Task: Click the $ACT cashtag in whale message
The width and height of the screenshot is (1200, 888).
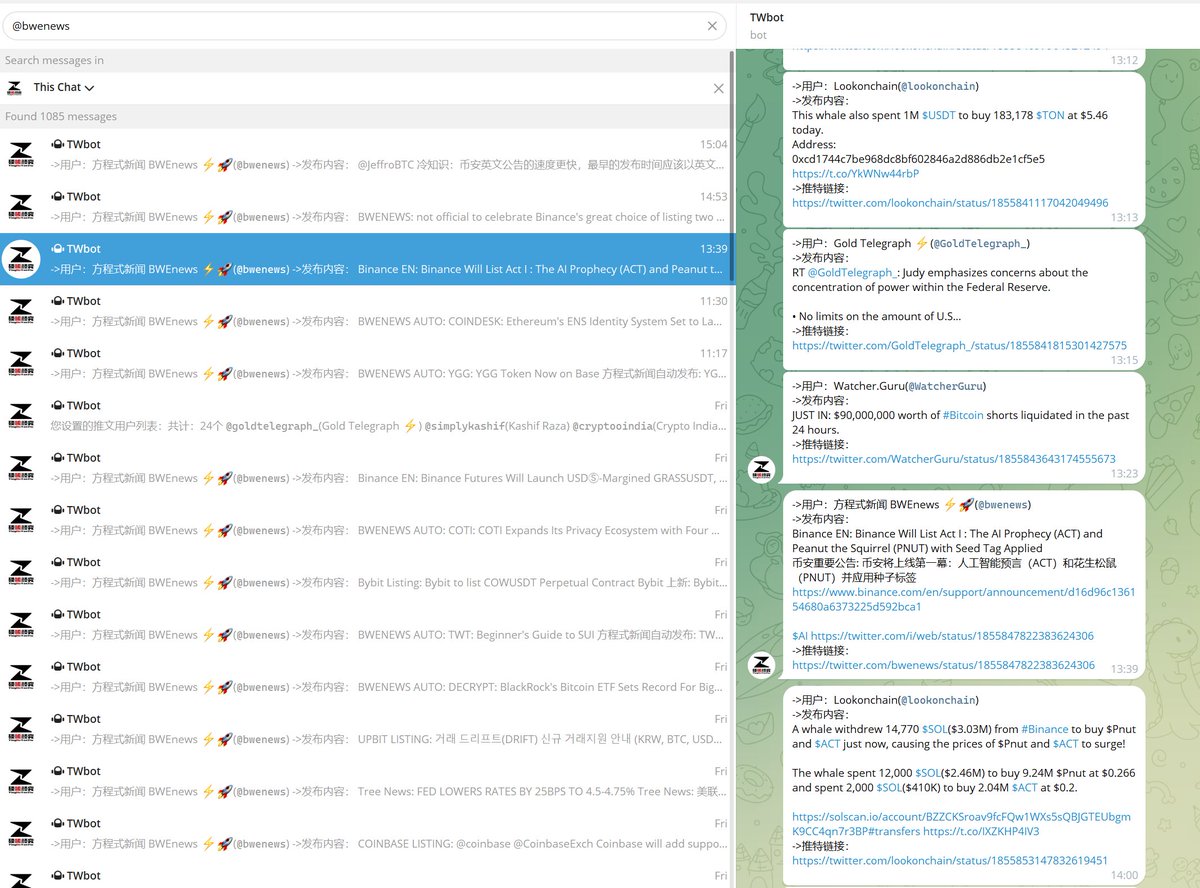Action: tap(826, 744)
